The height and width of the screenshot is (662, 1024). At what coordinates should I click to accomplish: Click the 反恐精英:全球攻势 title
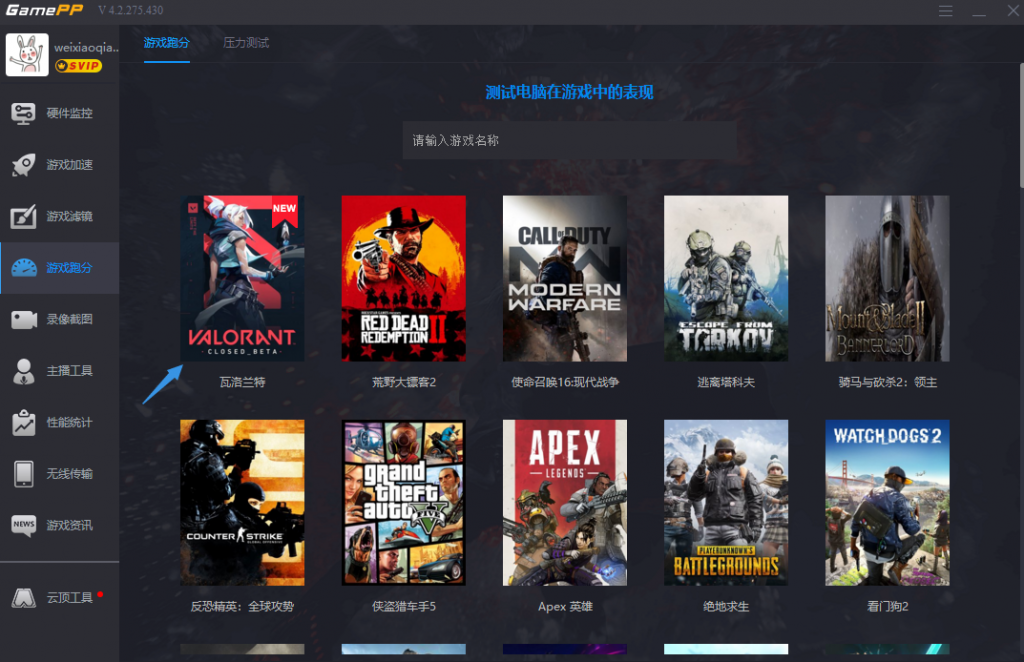click(x=242, y=607)
